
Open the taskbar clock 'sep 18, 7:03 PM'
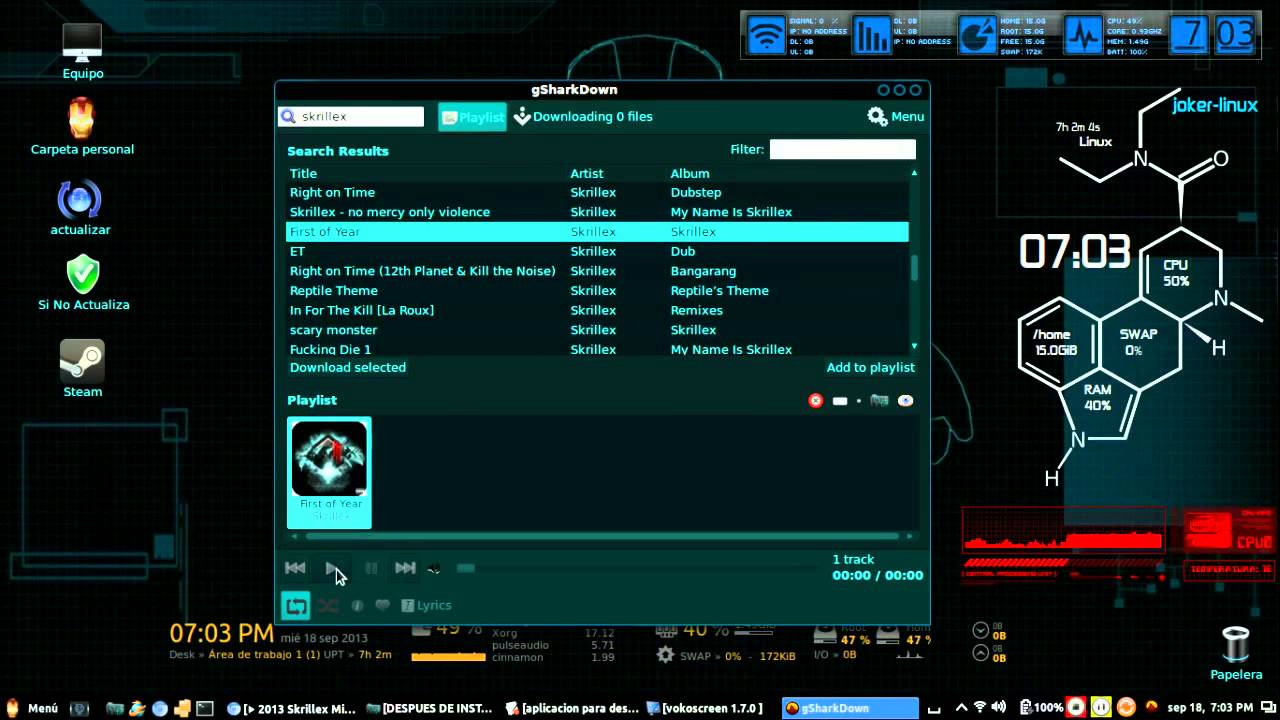1209,707
